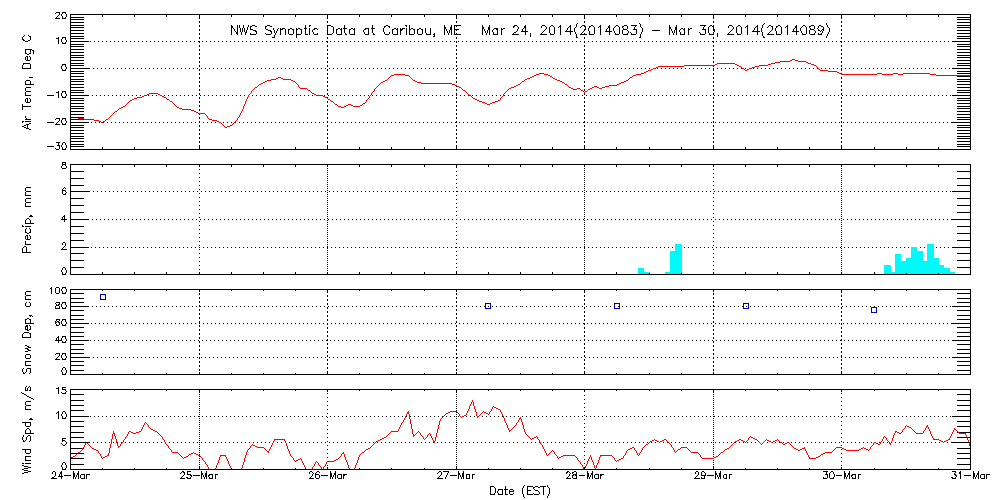Click the '30-Mar' date tick label

point(842,477)
